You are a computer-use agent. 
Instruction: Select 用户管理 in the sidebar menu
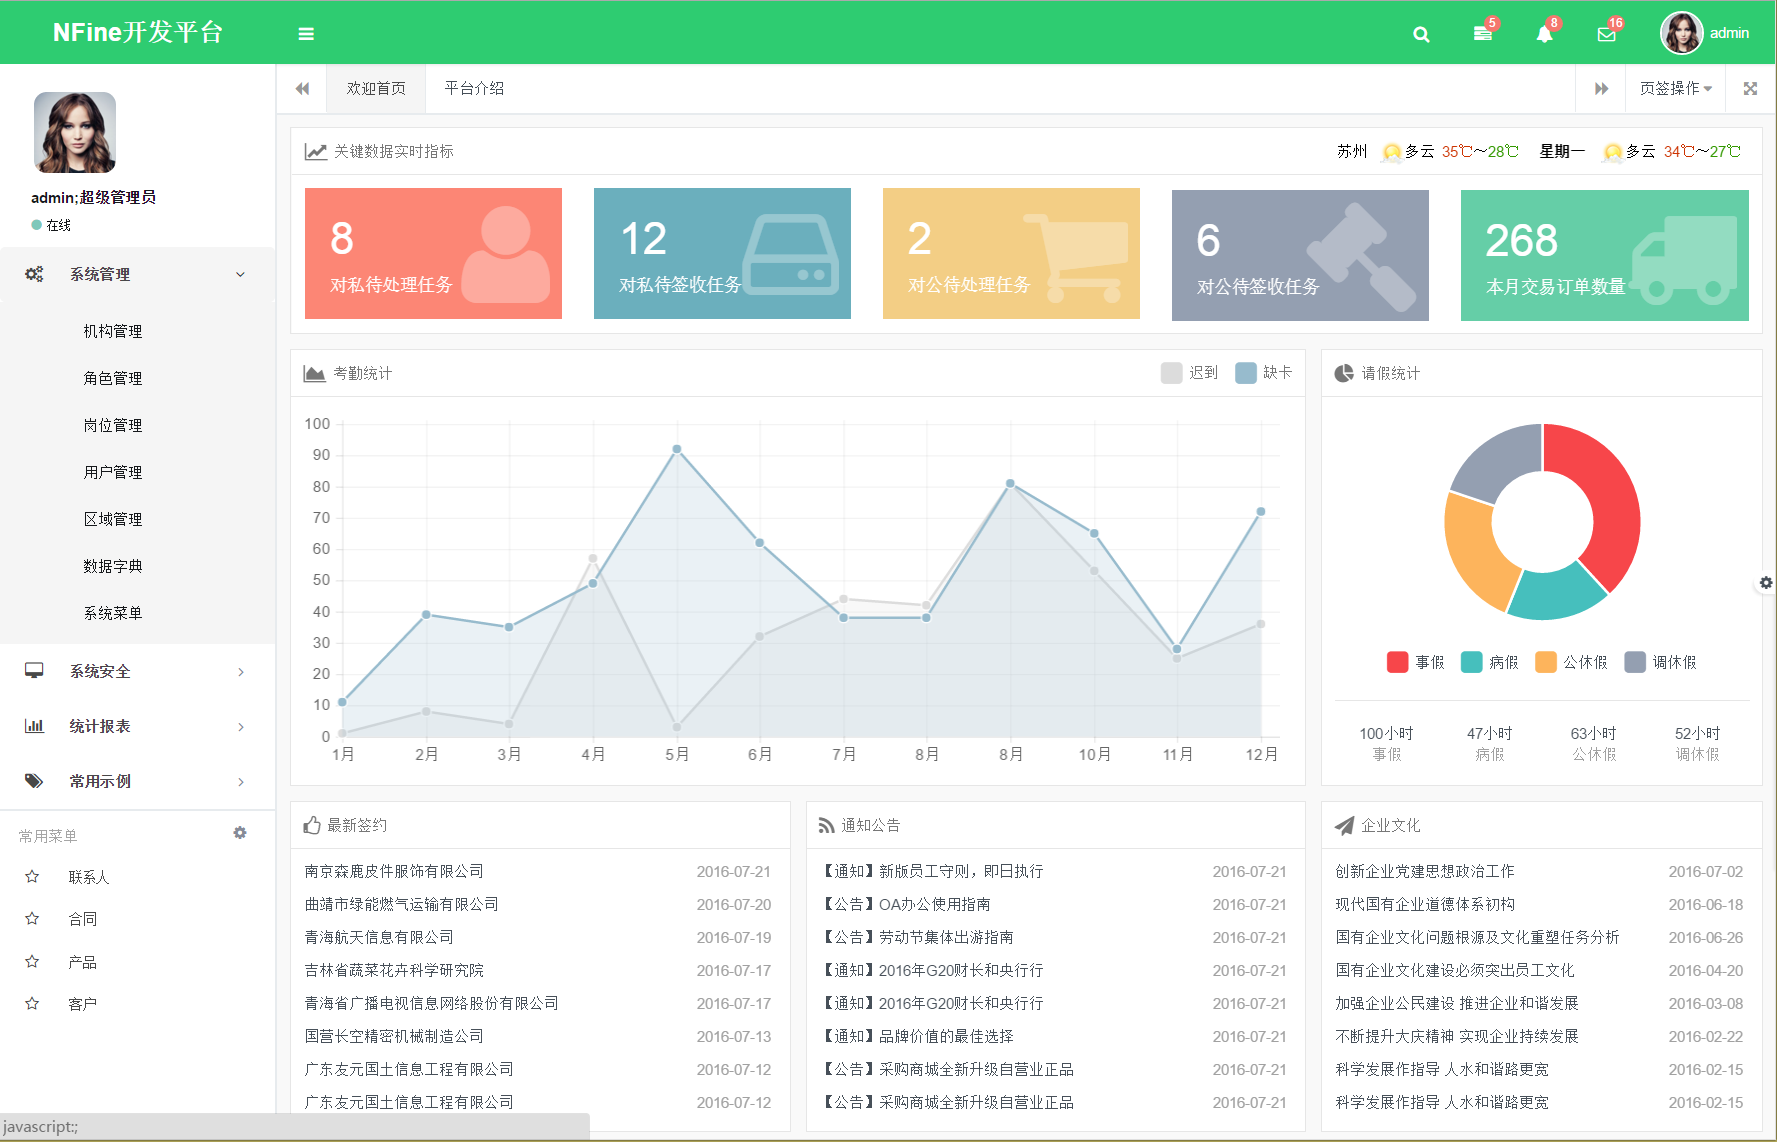point(112,471)
